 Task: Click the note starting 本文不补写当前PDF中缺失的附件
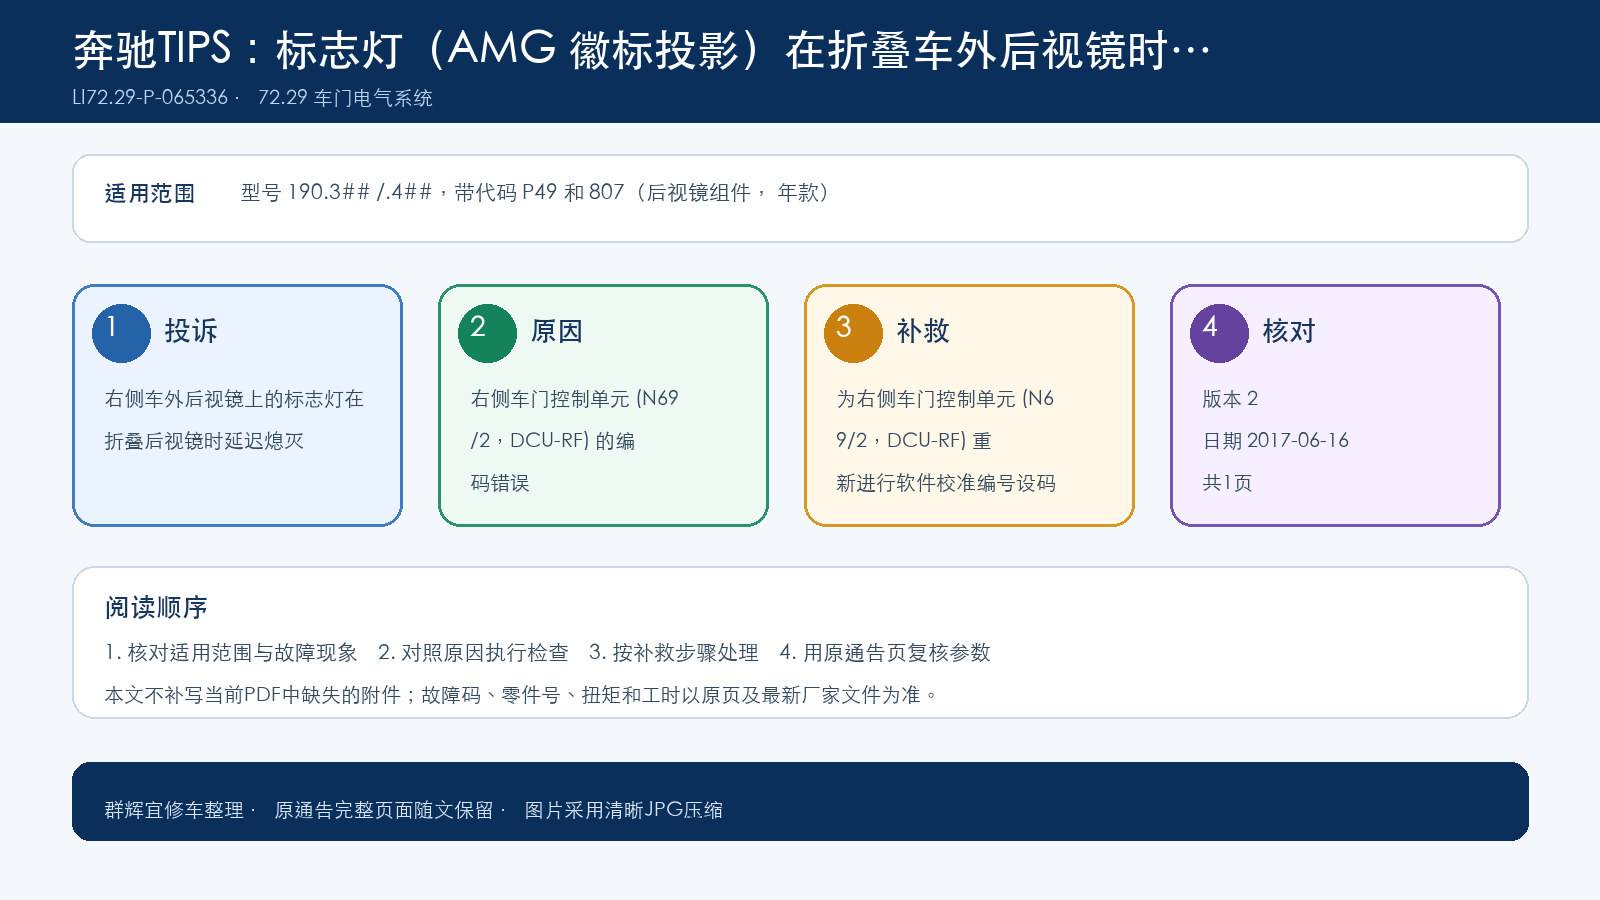pos(522,695)
